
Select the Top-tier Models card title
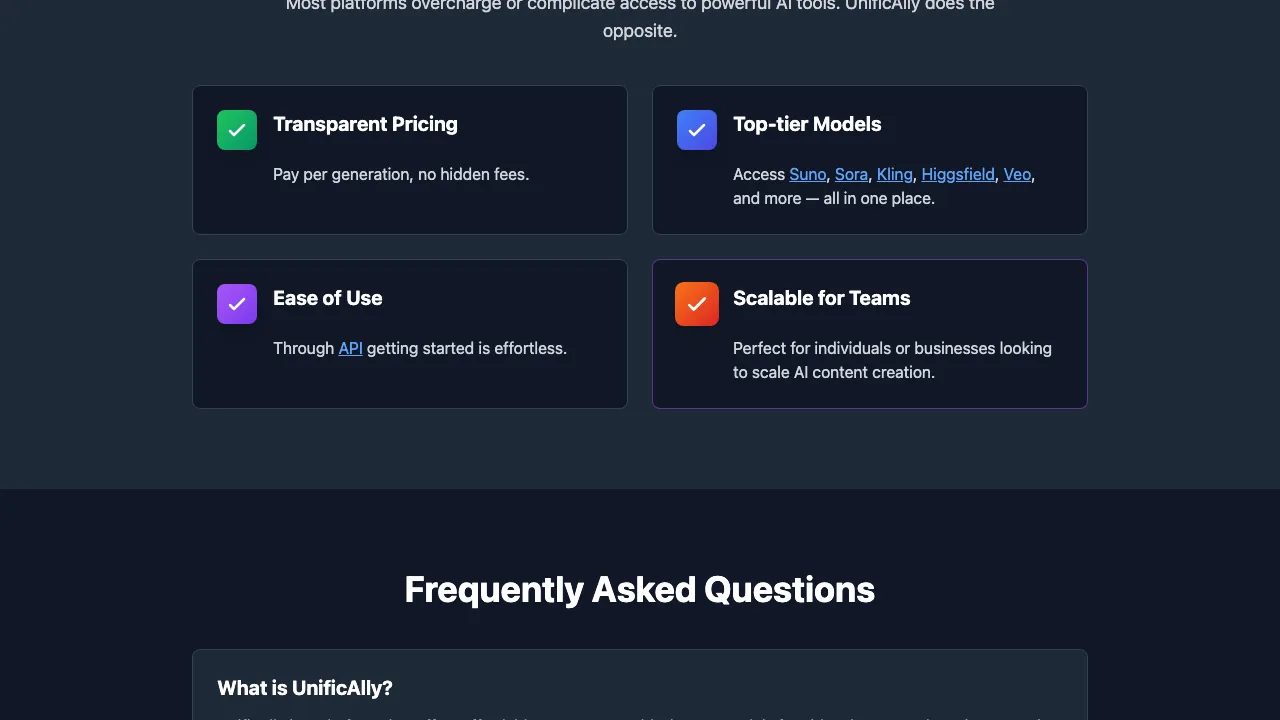[x=807, y=124]
